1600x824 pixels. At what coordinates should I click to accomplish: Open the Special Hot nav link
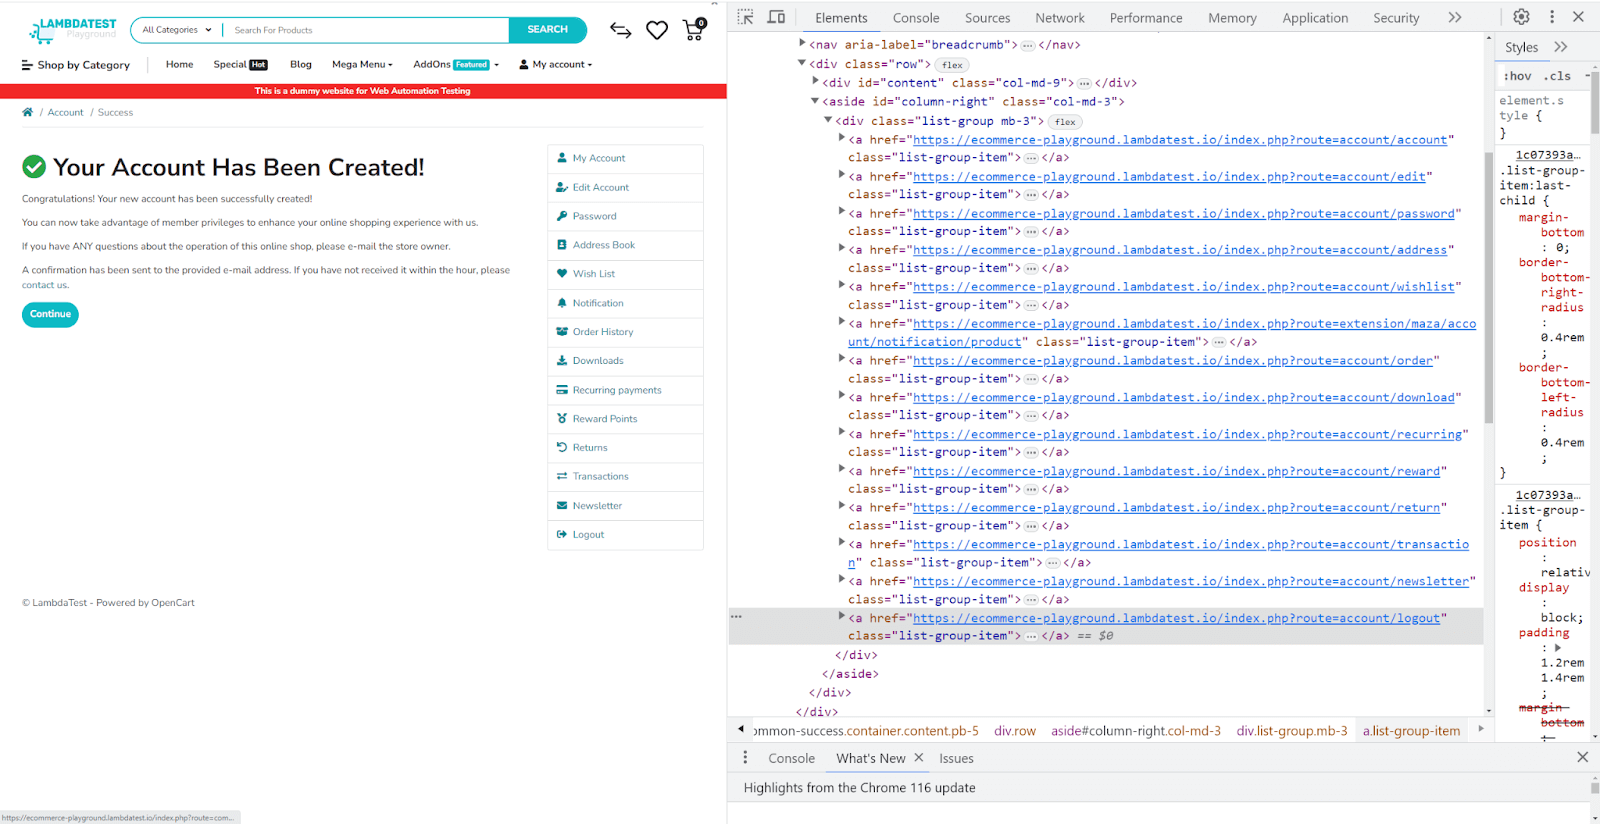point(240,65)
